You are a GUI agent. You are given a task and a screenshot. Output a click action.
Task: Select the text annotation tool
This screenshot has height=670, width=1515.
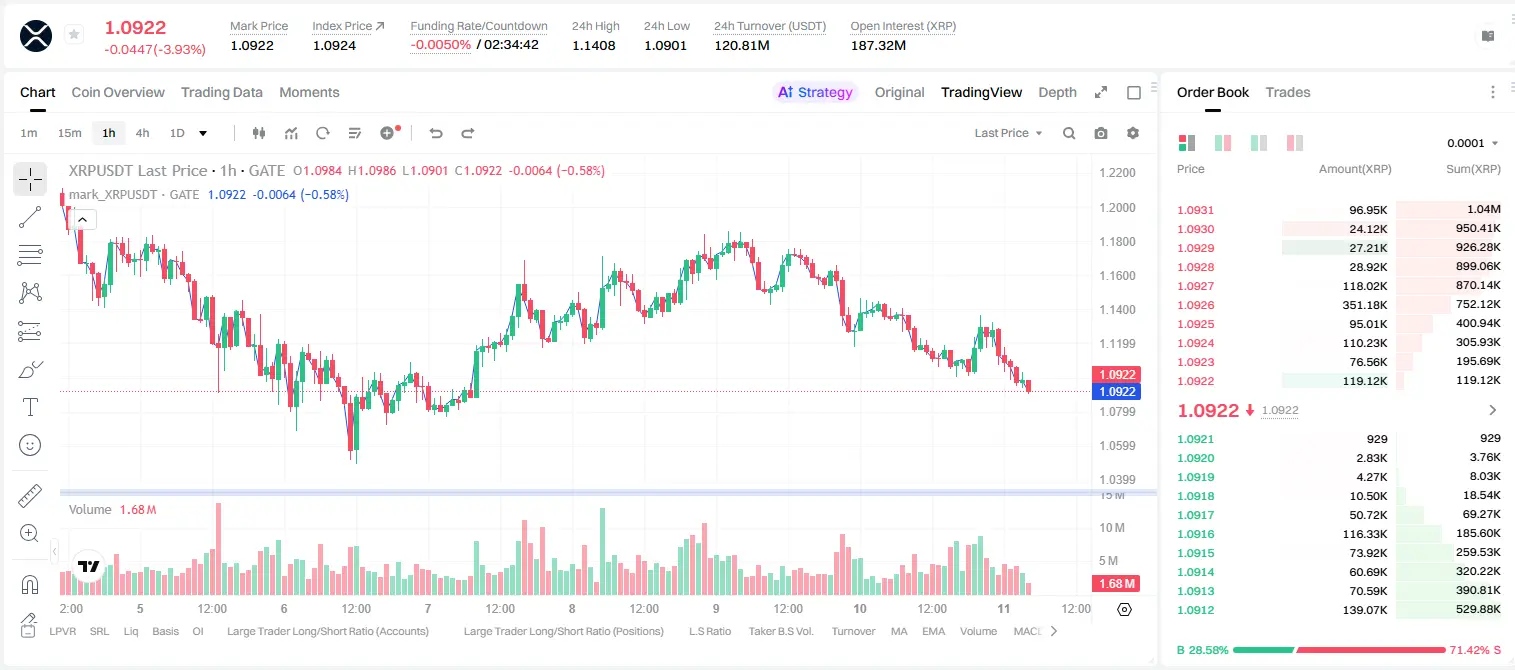tap(30, 407)
